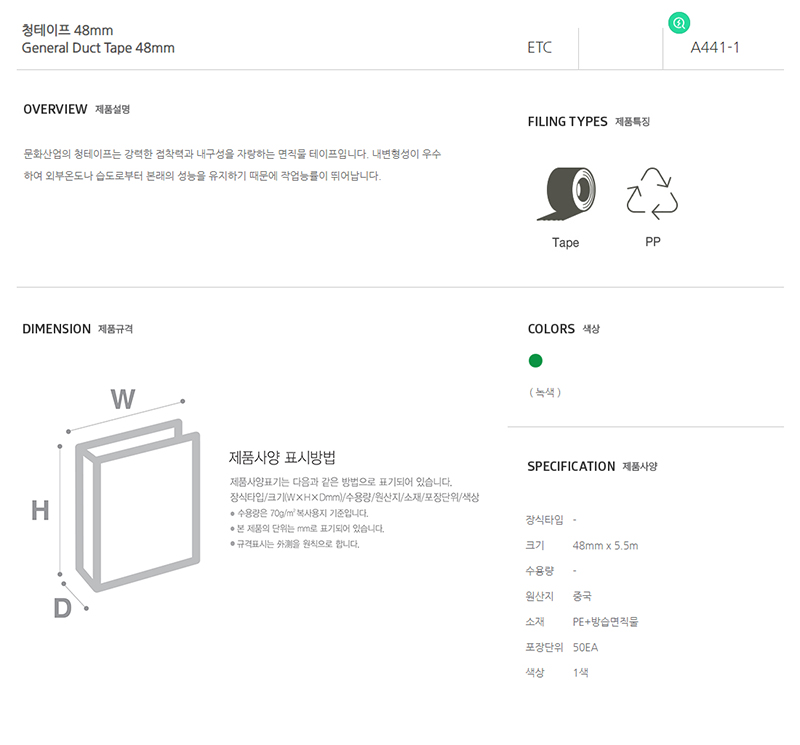Click the FILING TYPES heading
This screenshot has width=800, height=745.
point(567,121)
